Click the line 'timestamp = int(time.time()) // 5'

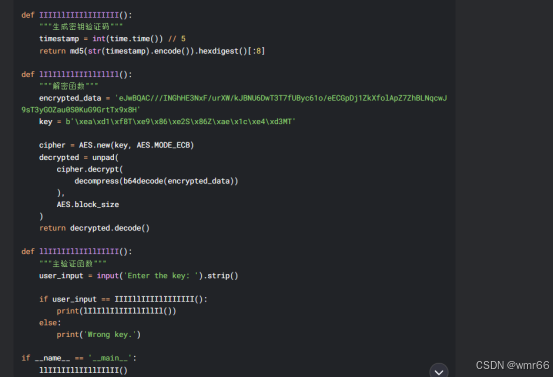point(112,39)
